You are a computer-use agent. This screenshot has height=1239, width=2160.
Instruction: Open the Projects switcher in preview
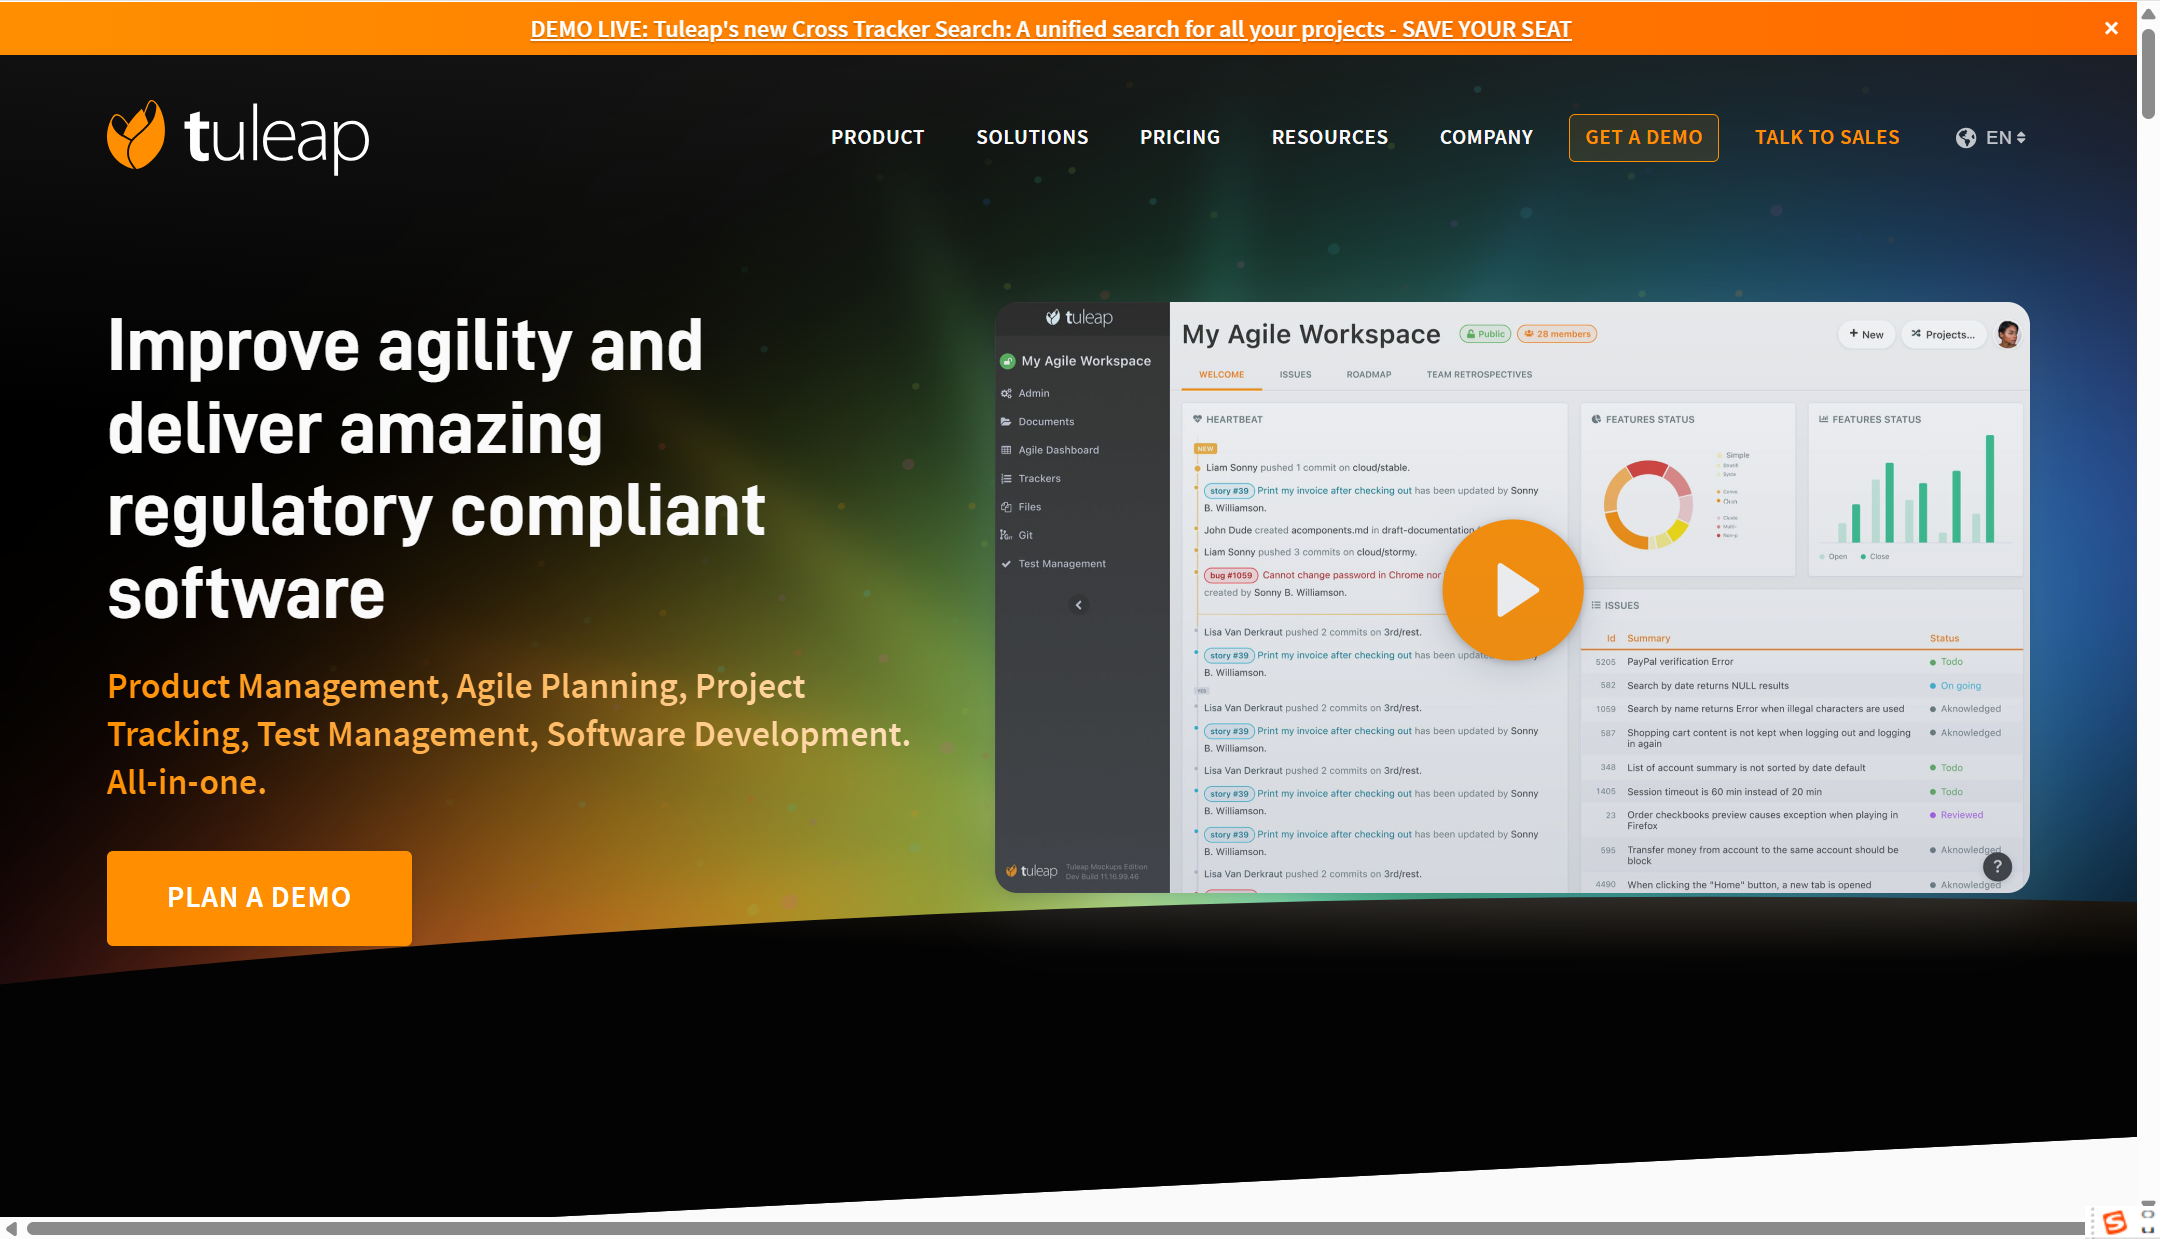point(1942,334)
